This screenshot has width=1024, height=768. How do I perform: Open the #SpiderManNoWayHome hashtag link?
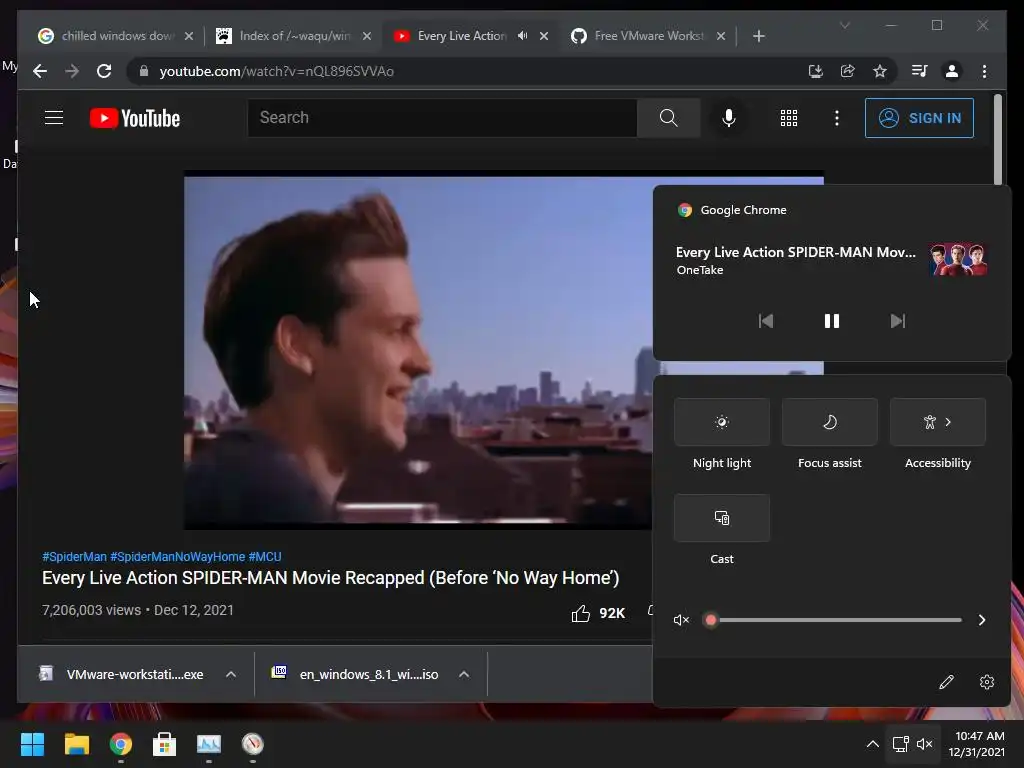178,556
